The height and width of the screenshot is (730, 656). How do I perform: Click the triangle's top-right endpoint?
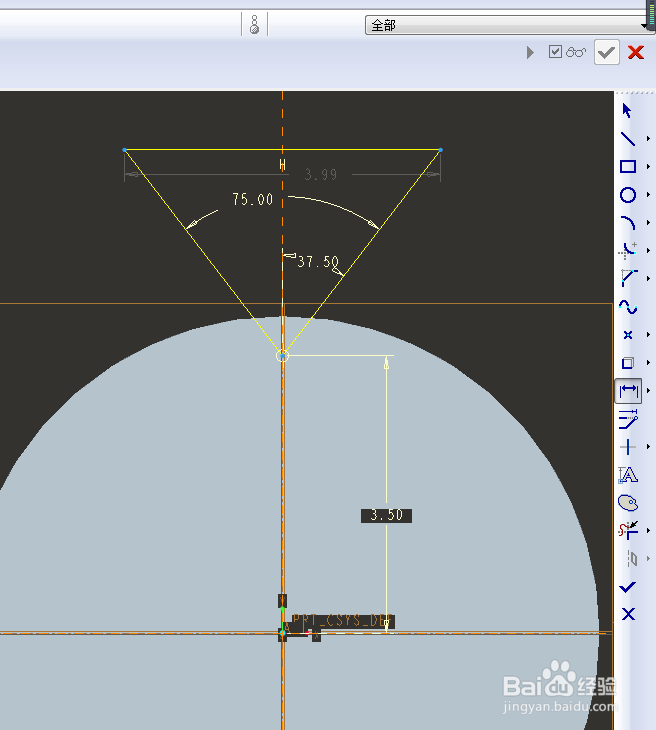coord(440,150)
